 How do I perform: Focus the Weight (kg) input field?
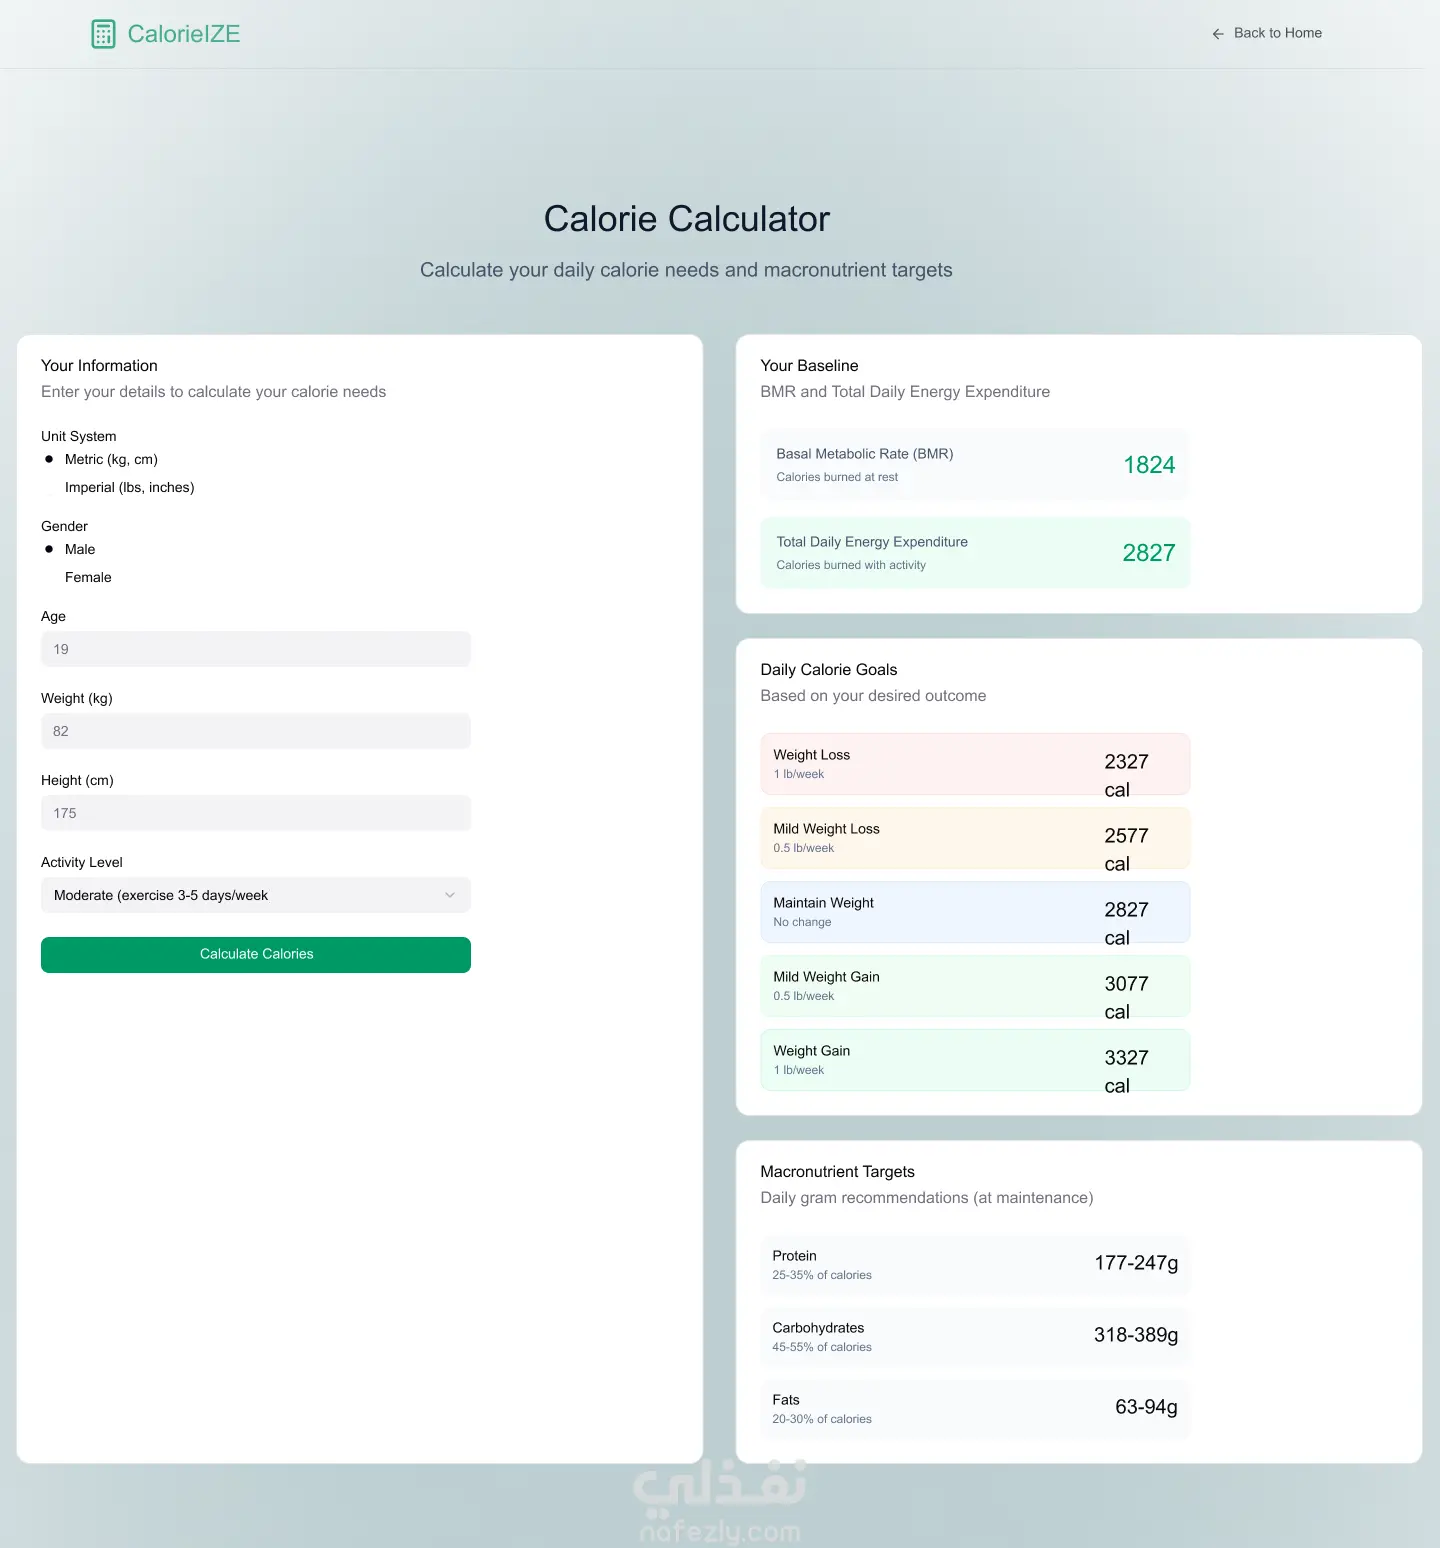[255, 731]
